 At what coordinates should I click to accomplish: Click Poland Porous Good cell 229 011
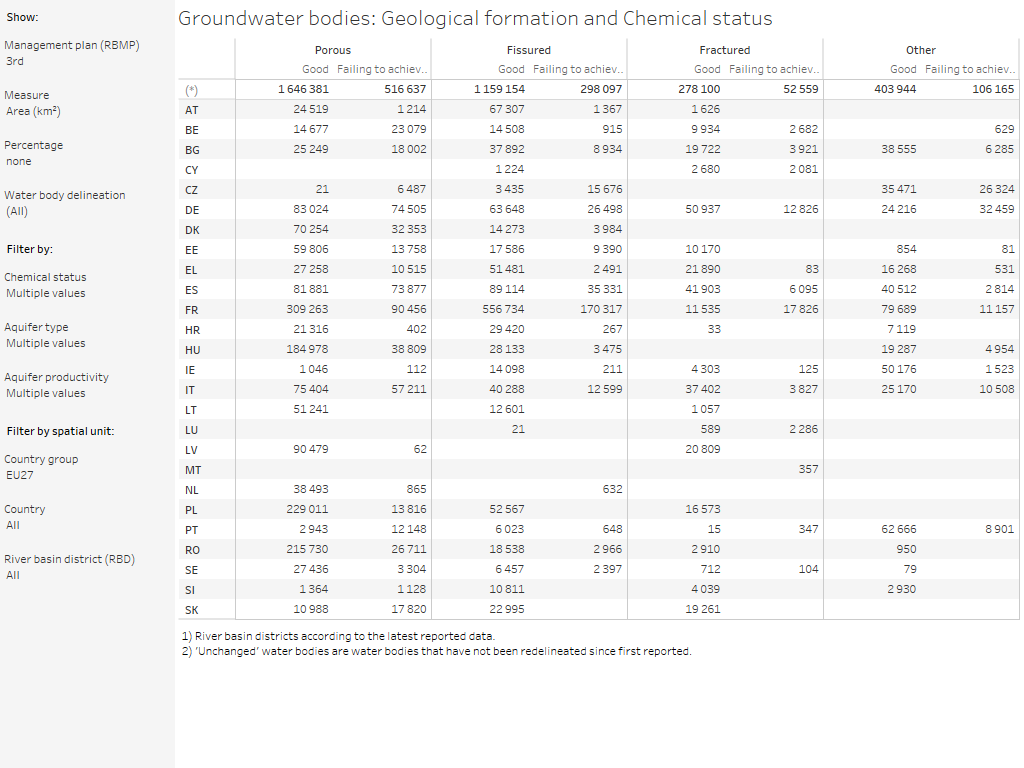[x=307, y=509]
